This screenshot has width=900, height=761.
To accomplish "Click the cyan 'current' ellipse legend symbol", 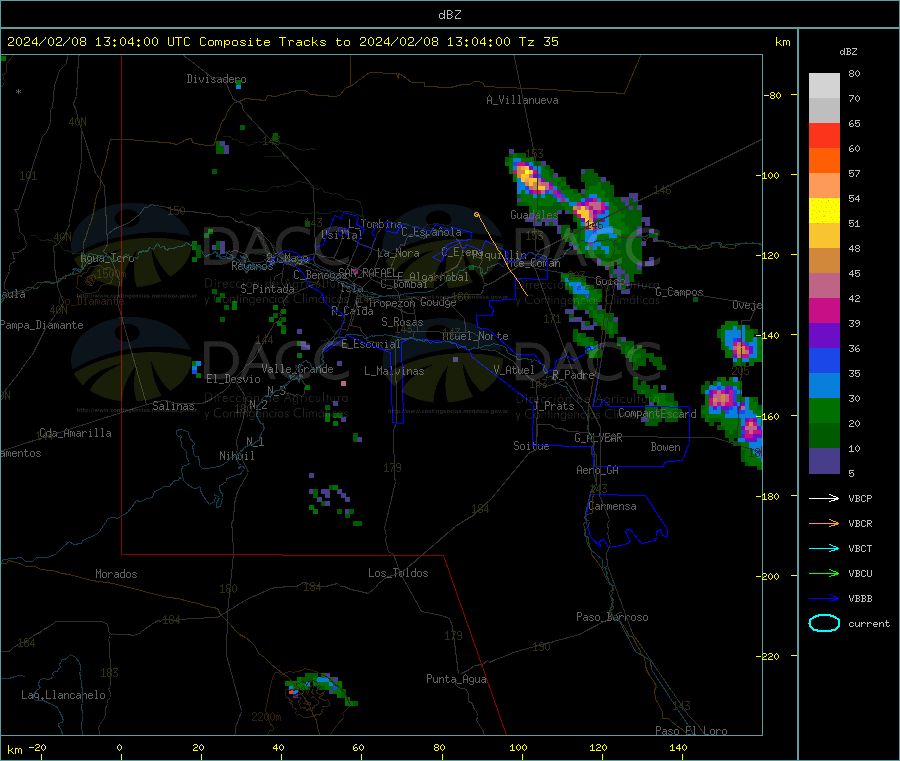I will pos(824,623).
